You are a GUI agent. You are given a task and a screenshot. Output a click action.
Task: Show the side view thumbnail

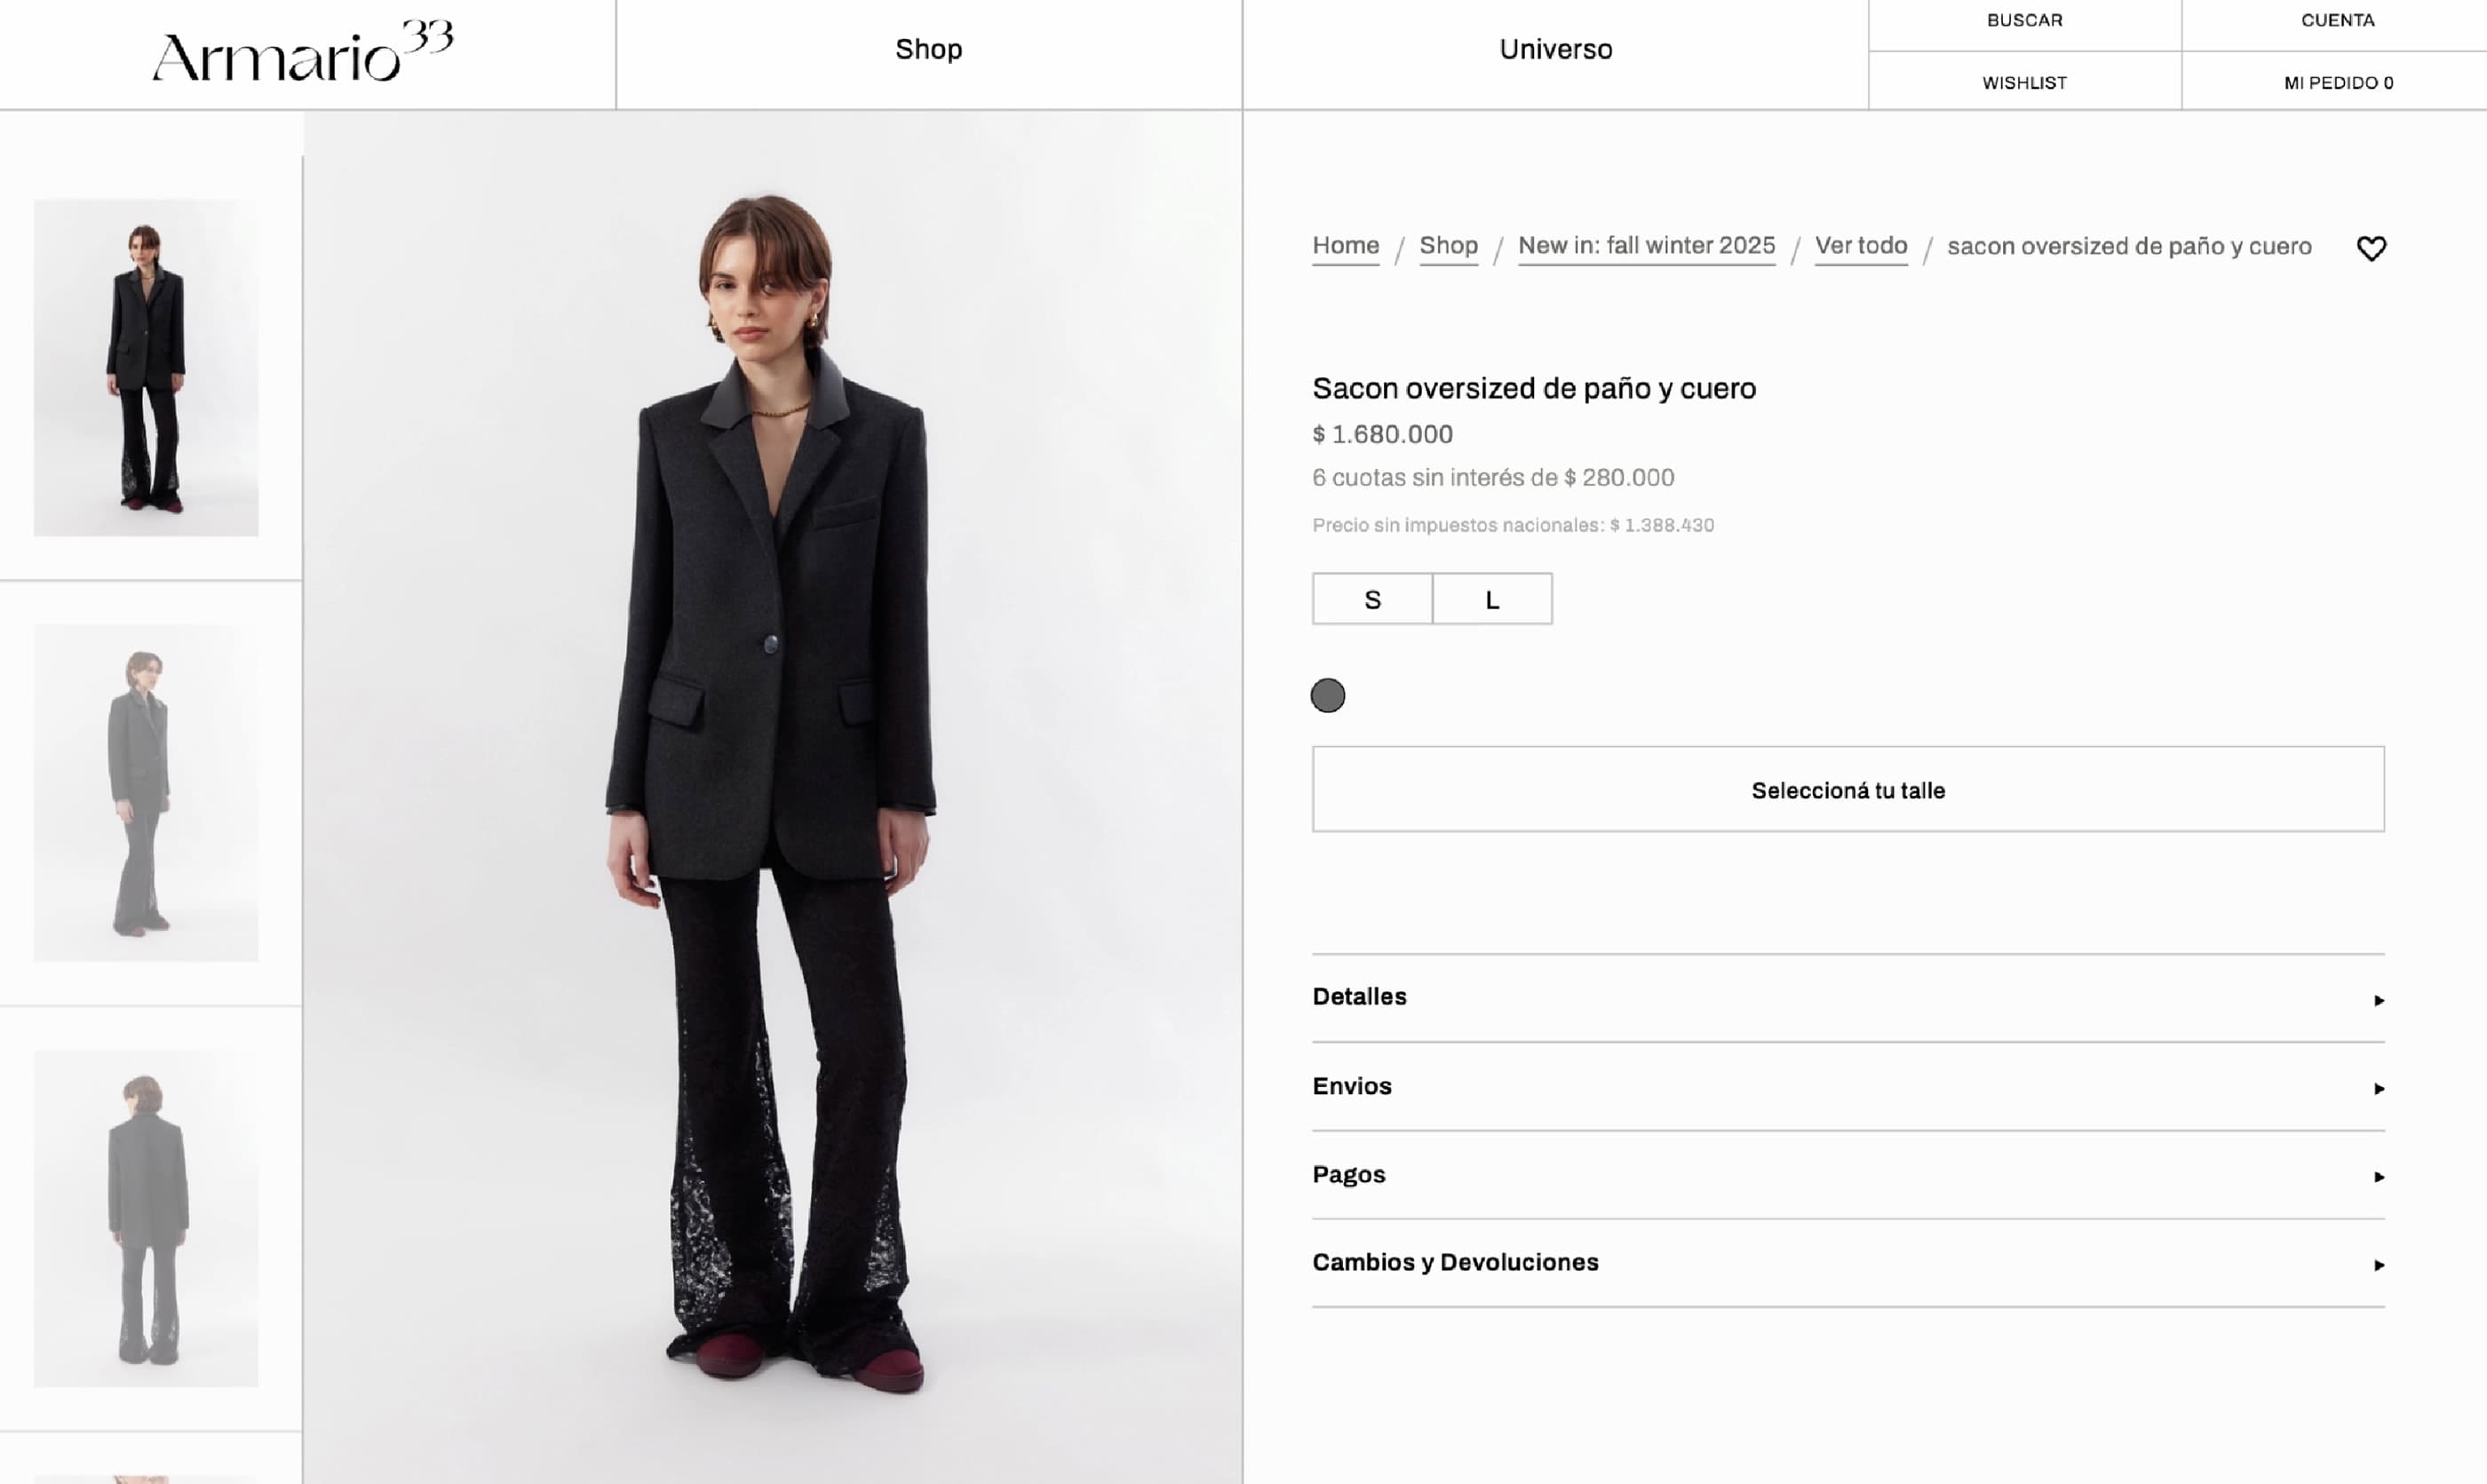(x=146, y=792)
